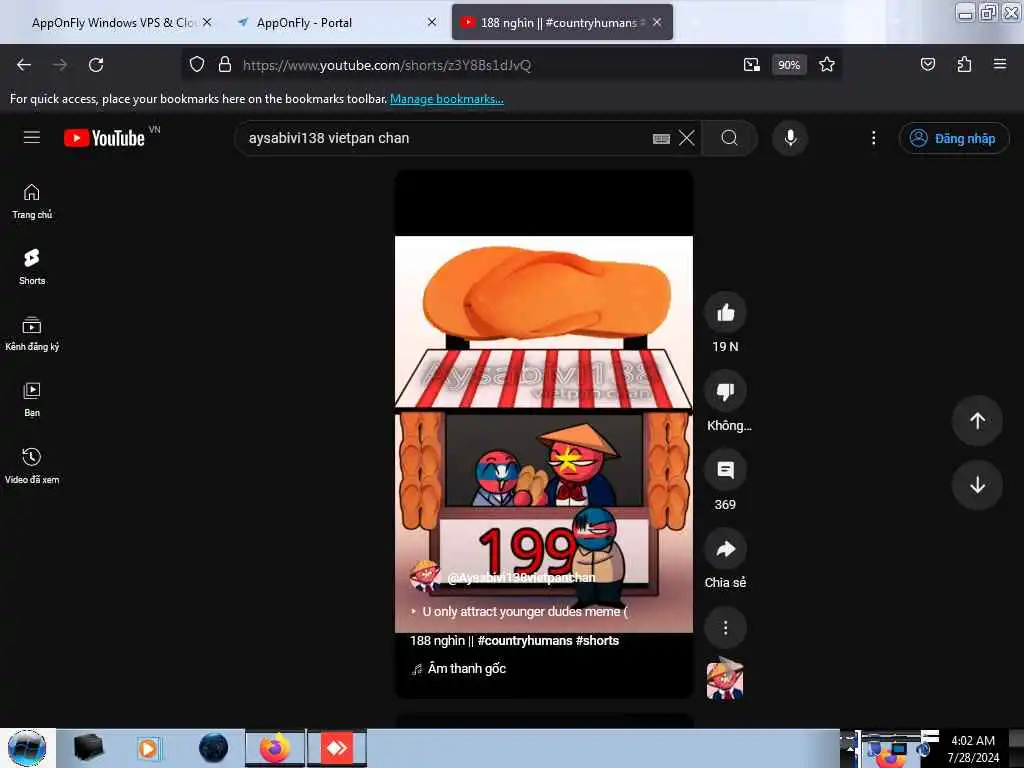Reload the page with refresh icon

[x=96, y=65]
